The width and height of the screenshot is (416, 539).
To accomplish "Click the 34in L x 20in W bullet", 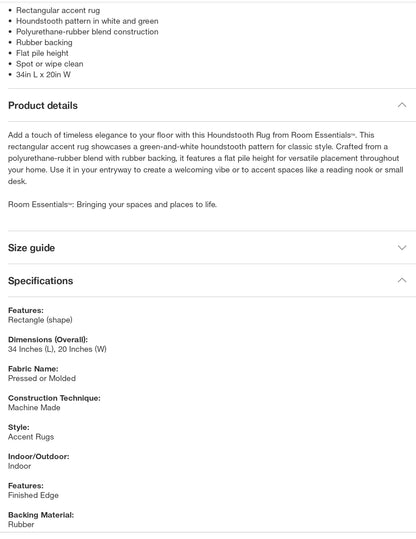I will (x=43, y=74).
